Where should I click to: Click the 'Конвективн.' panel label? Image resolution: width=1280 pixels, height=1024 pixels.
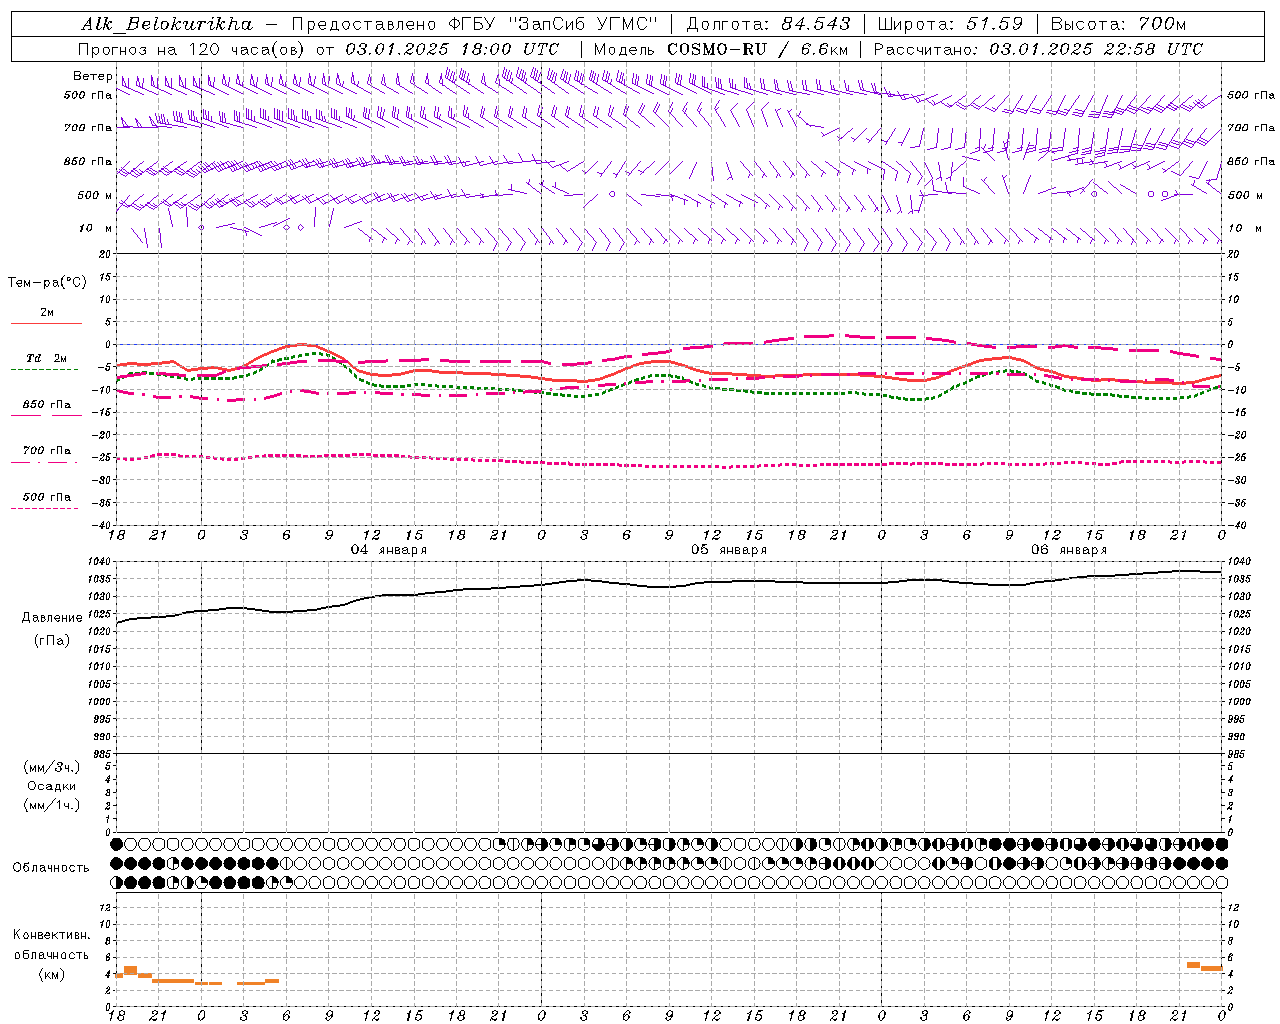[52, 935]
